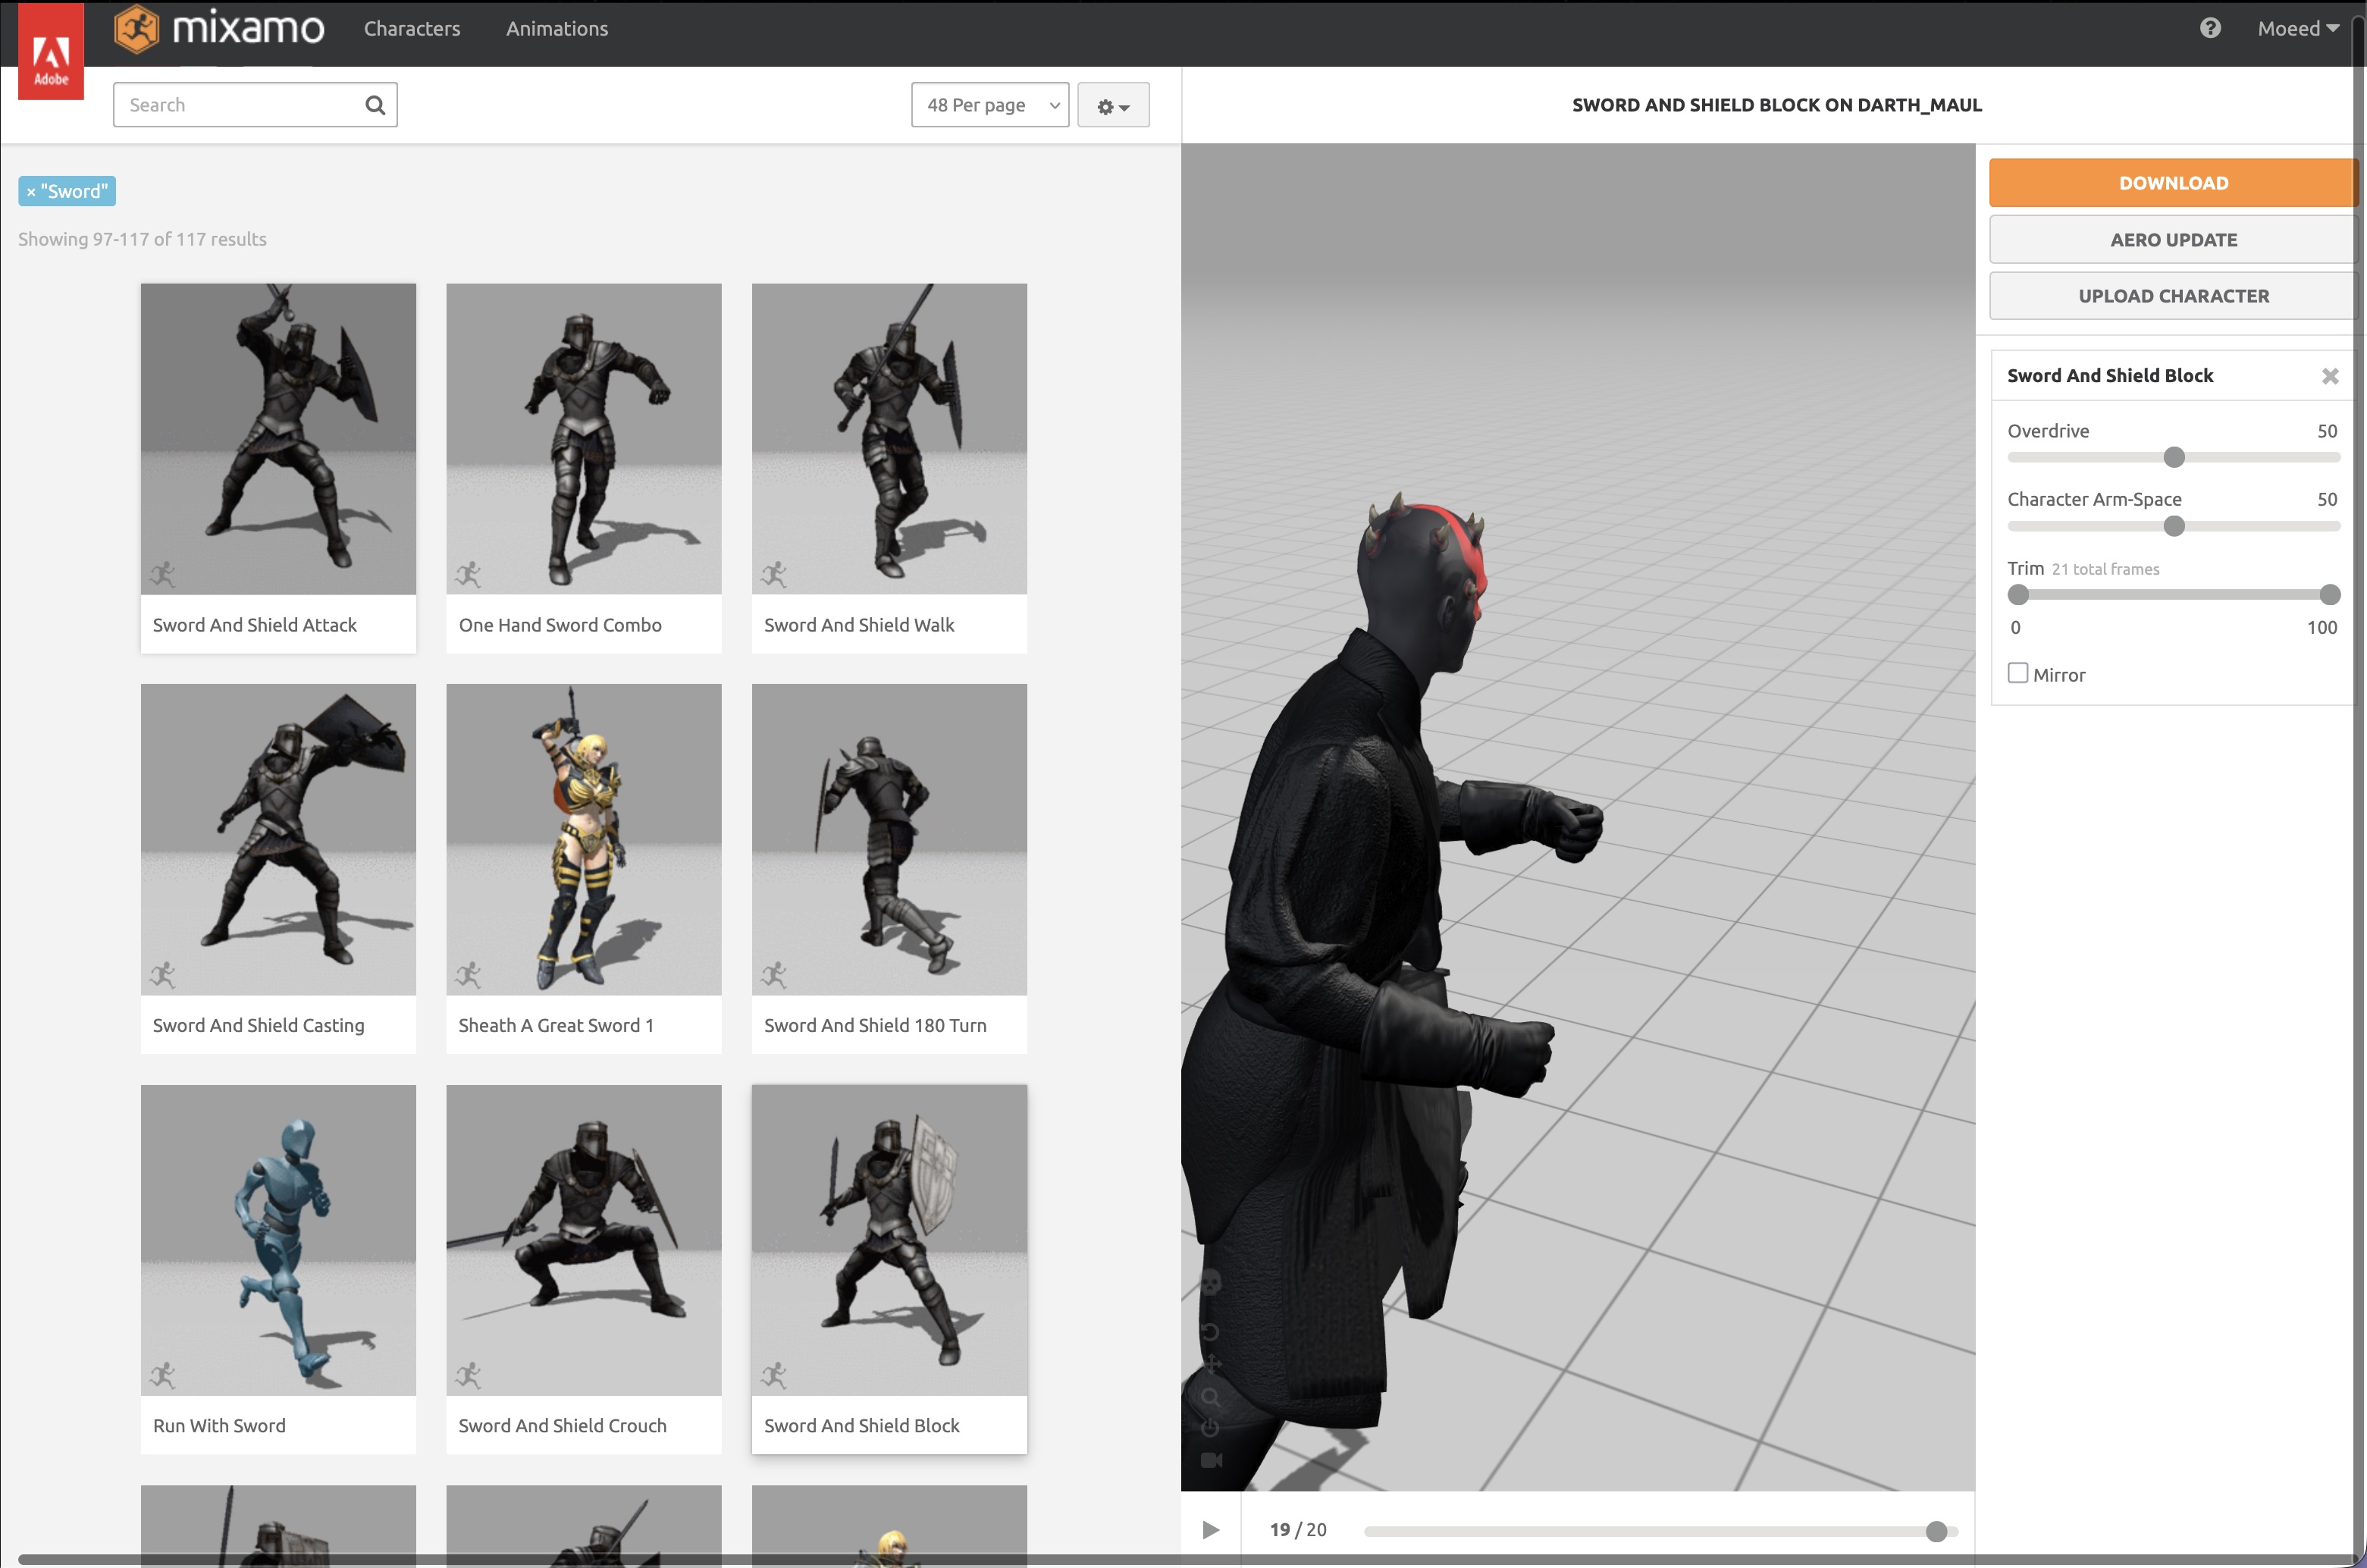This screenshot has width=2367, height=1568.
Task: Click the animation timeline scrubber handle
Action: (1936, 1531)
